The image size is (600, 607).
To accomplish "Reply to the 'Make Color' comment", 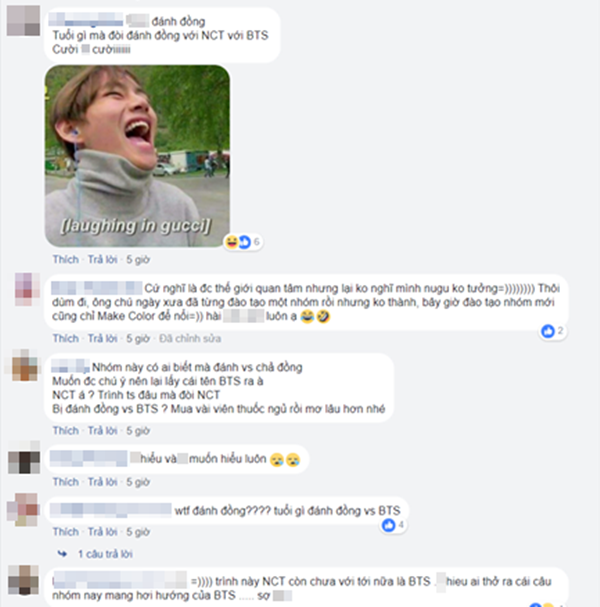I will 103,338.
